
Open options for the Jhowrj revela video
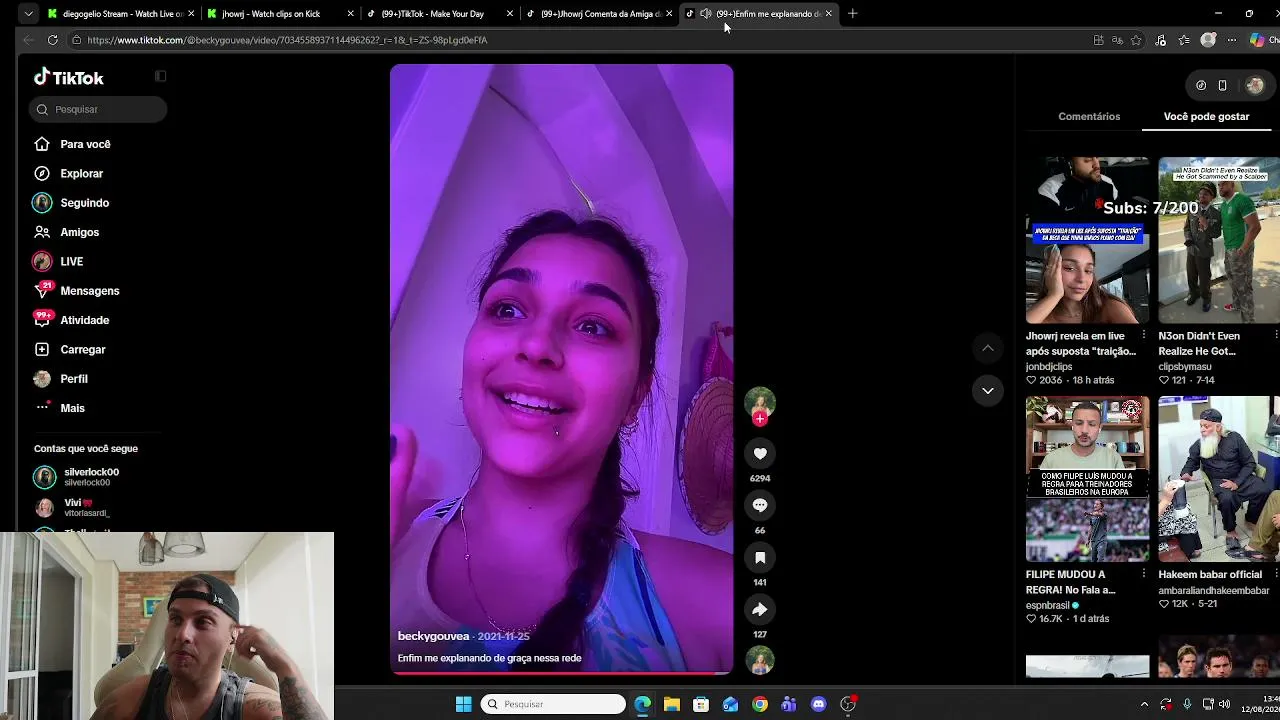click(1144, 336)
